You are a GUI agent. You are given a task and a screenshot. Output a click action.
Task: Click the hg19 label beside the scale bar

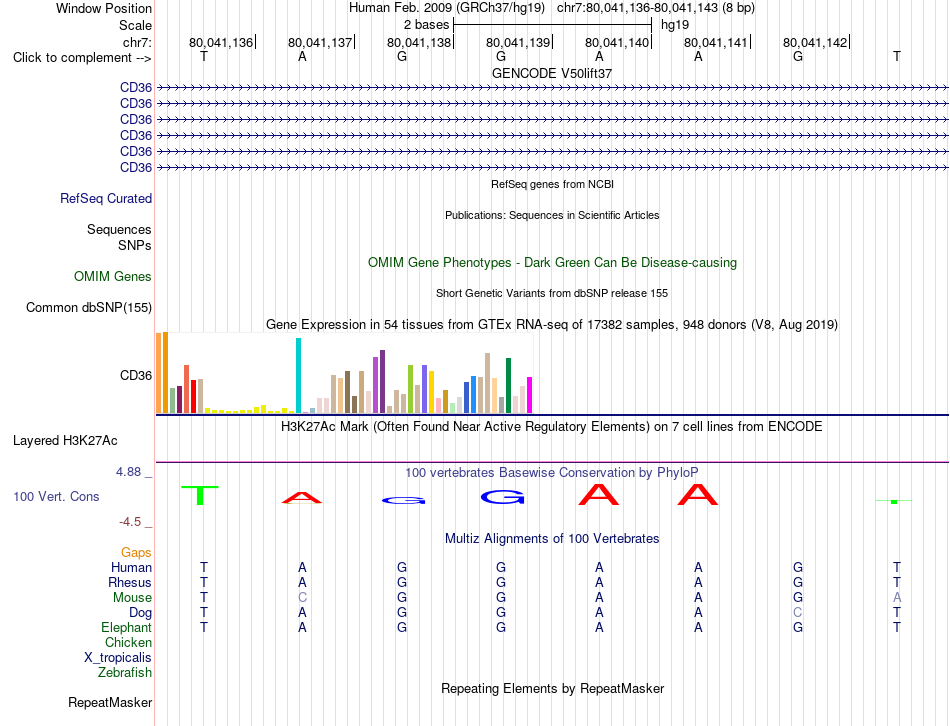click(x=675, y=25)
